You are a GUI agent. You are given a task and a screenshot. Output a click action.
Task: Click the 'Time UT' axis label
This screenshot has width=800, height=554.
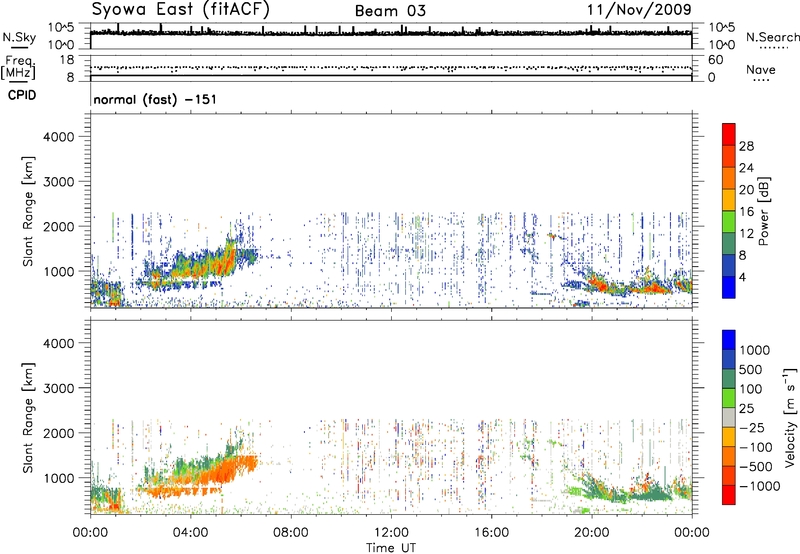point(391,547)
